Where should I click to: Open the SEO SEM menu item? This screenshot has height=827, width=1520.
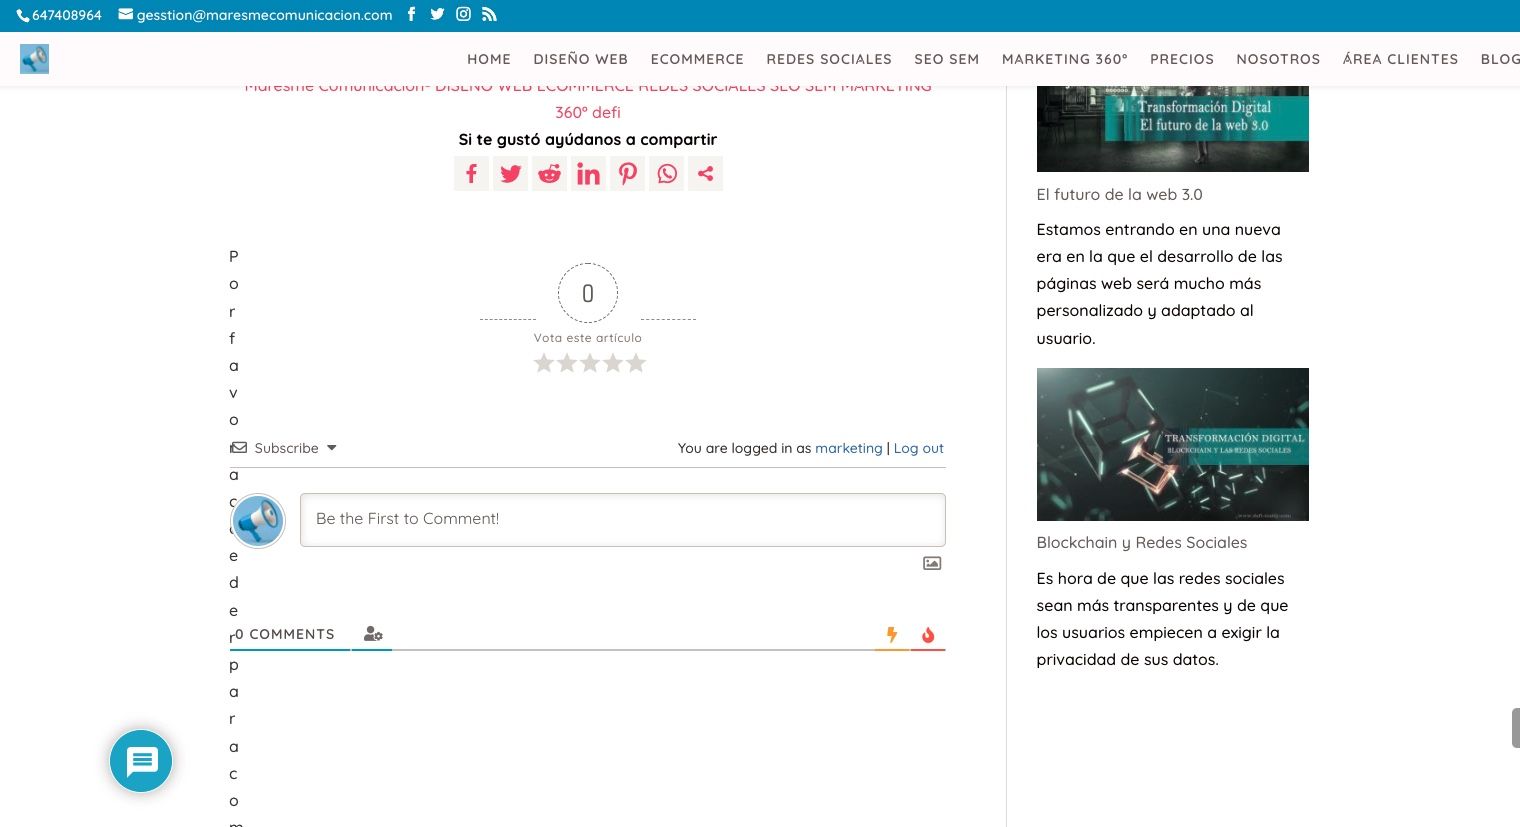tap(947, 59)
